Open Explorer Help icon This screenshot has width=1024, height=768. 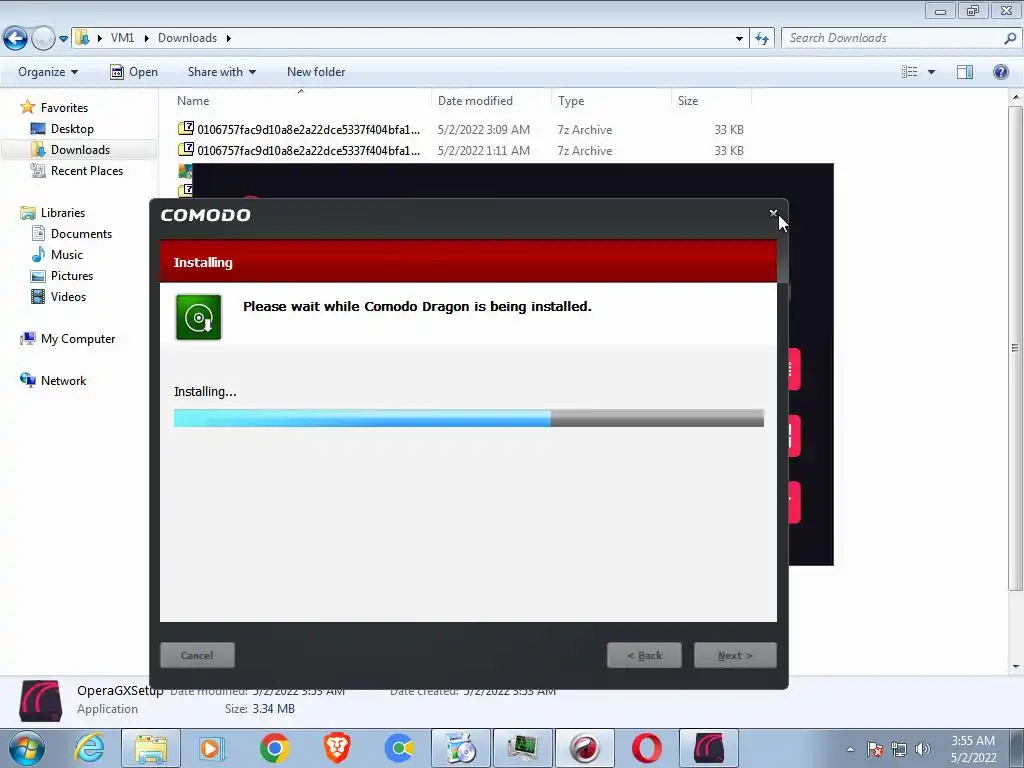point(1000,72)
